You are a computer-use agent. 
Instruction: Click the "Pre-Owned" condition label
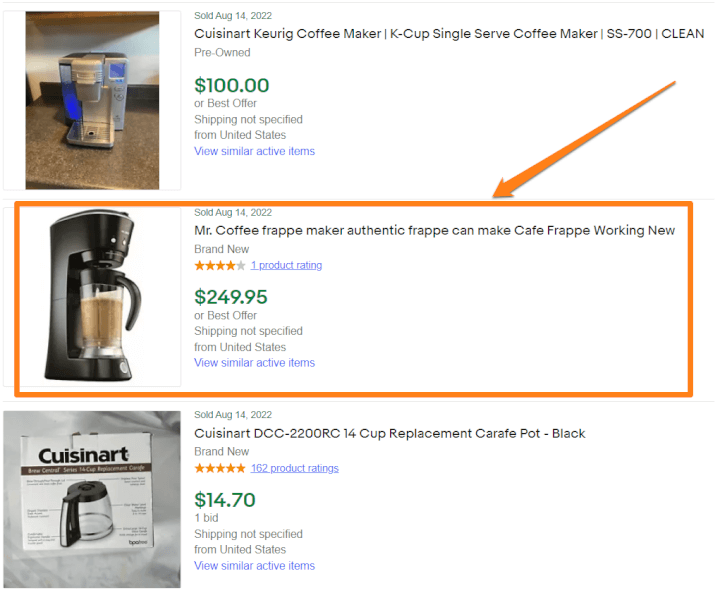[x=222, y=53]
